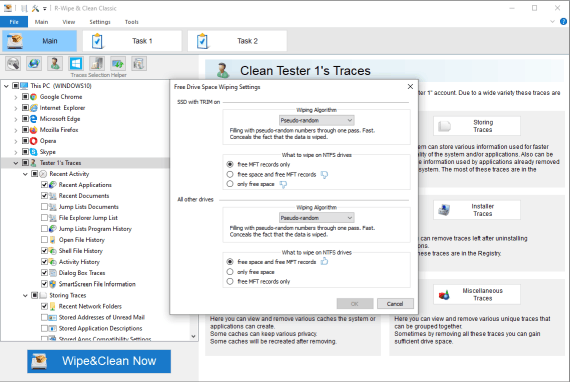Screen dimensions: 570x382
Task: Click thumbs-down icon next to SSD free space and free MFT
Action: 324,175
